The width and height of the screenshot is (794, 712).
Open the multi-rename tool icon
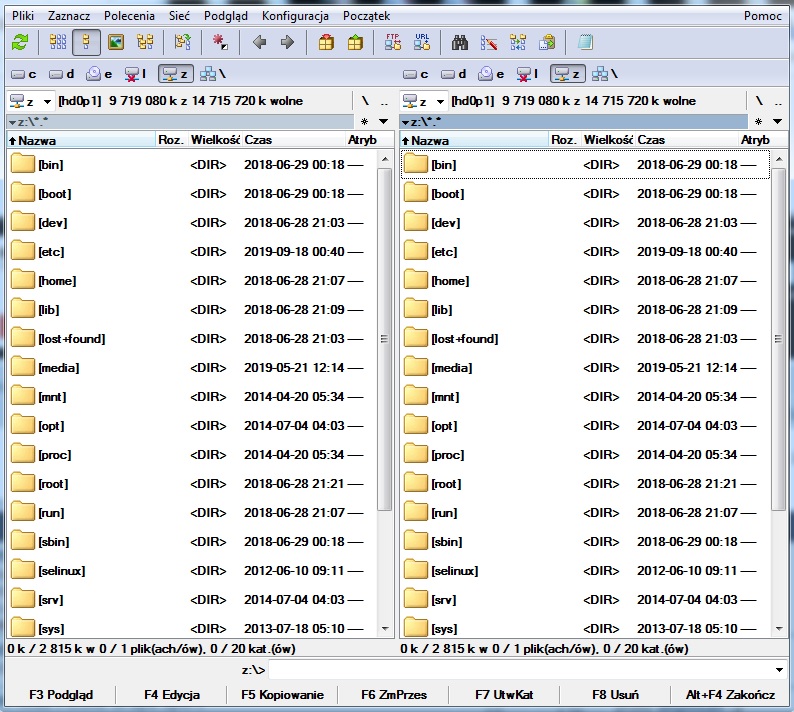pyautogui.click(x=489, y=42)
